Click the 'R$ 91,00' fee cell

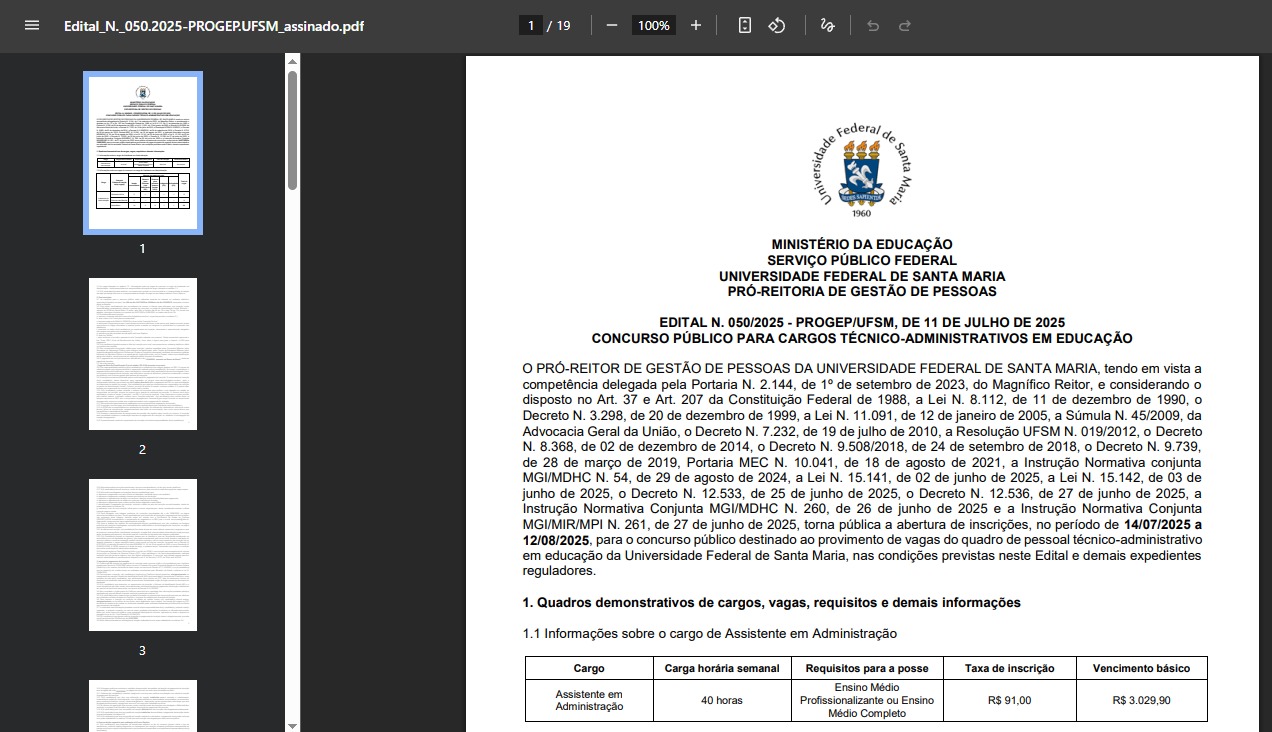[1012, 701]
